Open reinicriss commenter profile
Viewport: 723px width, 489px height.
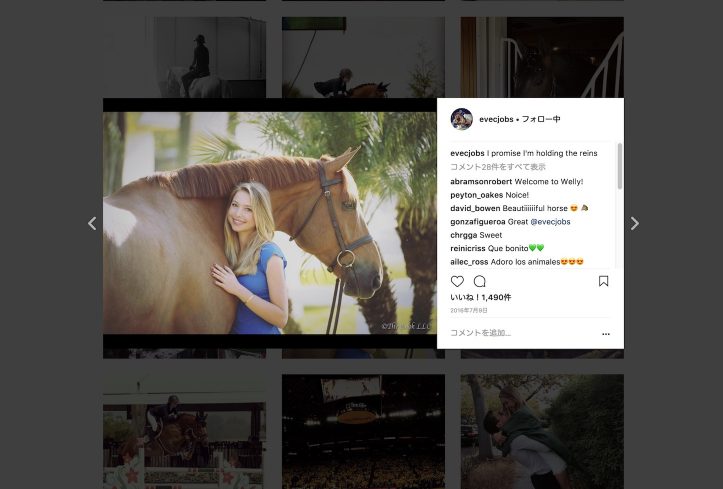(x=469, y=248)
